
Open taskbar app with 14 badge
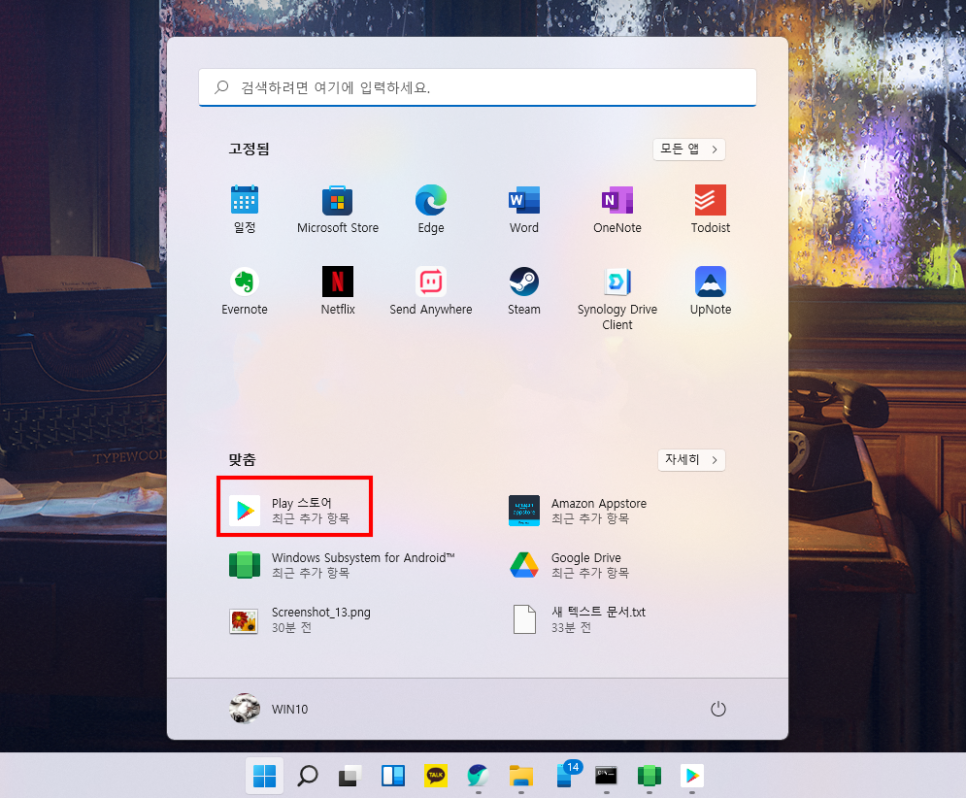567,774
